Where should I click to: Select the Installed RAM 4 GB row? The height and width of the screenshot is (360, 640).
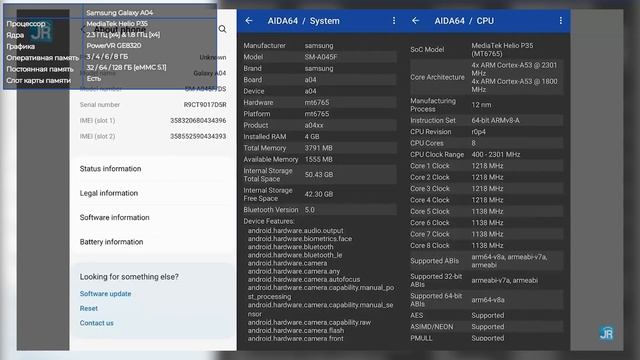pyautogui.click(x=320, y=137)
